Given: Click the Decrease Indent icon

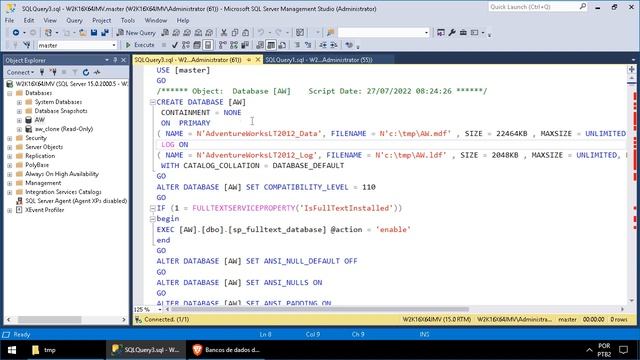Looking at the screenshot, I should [x=323, y=45].
